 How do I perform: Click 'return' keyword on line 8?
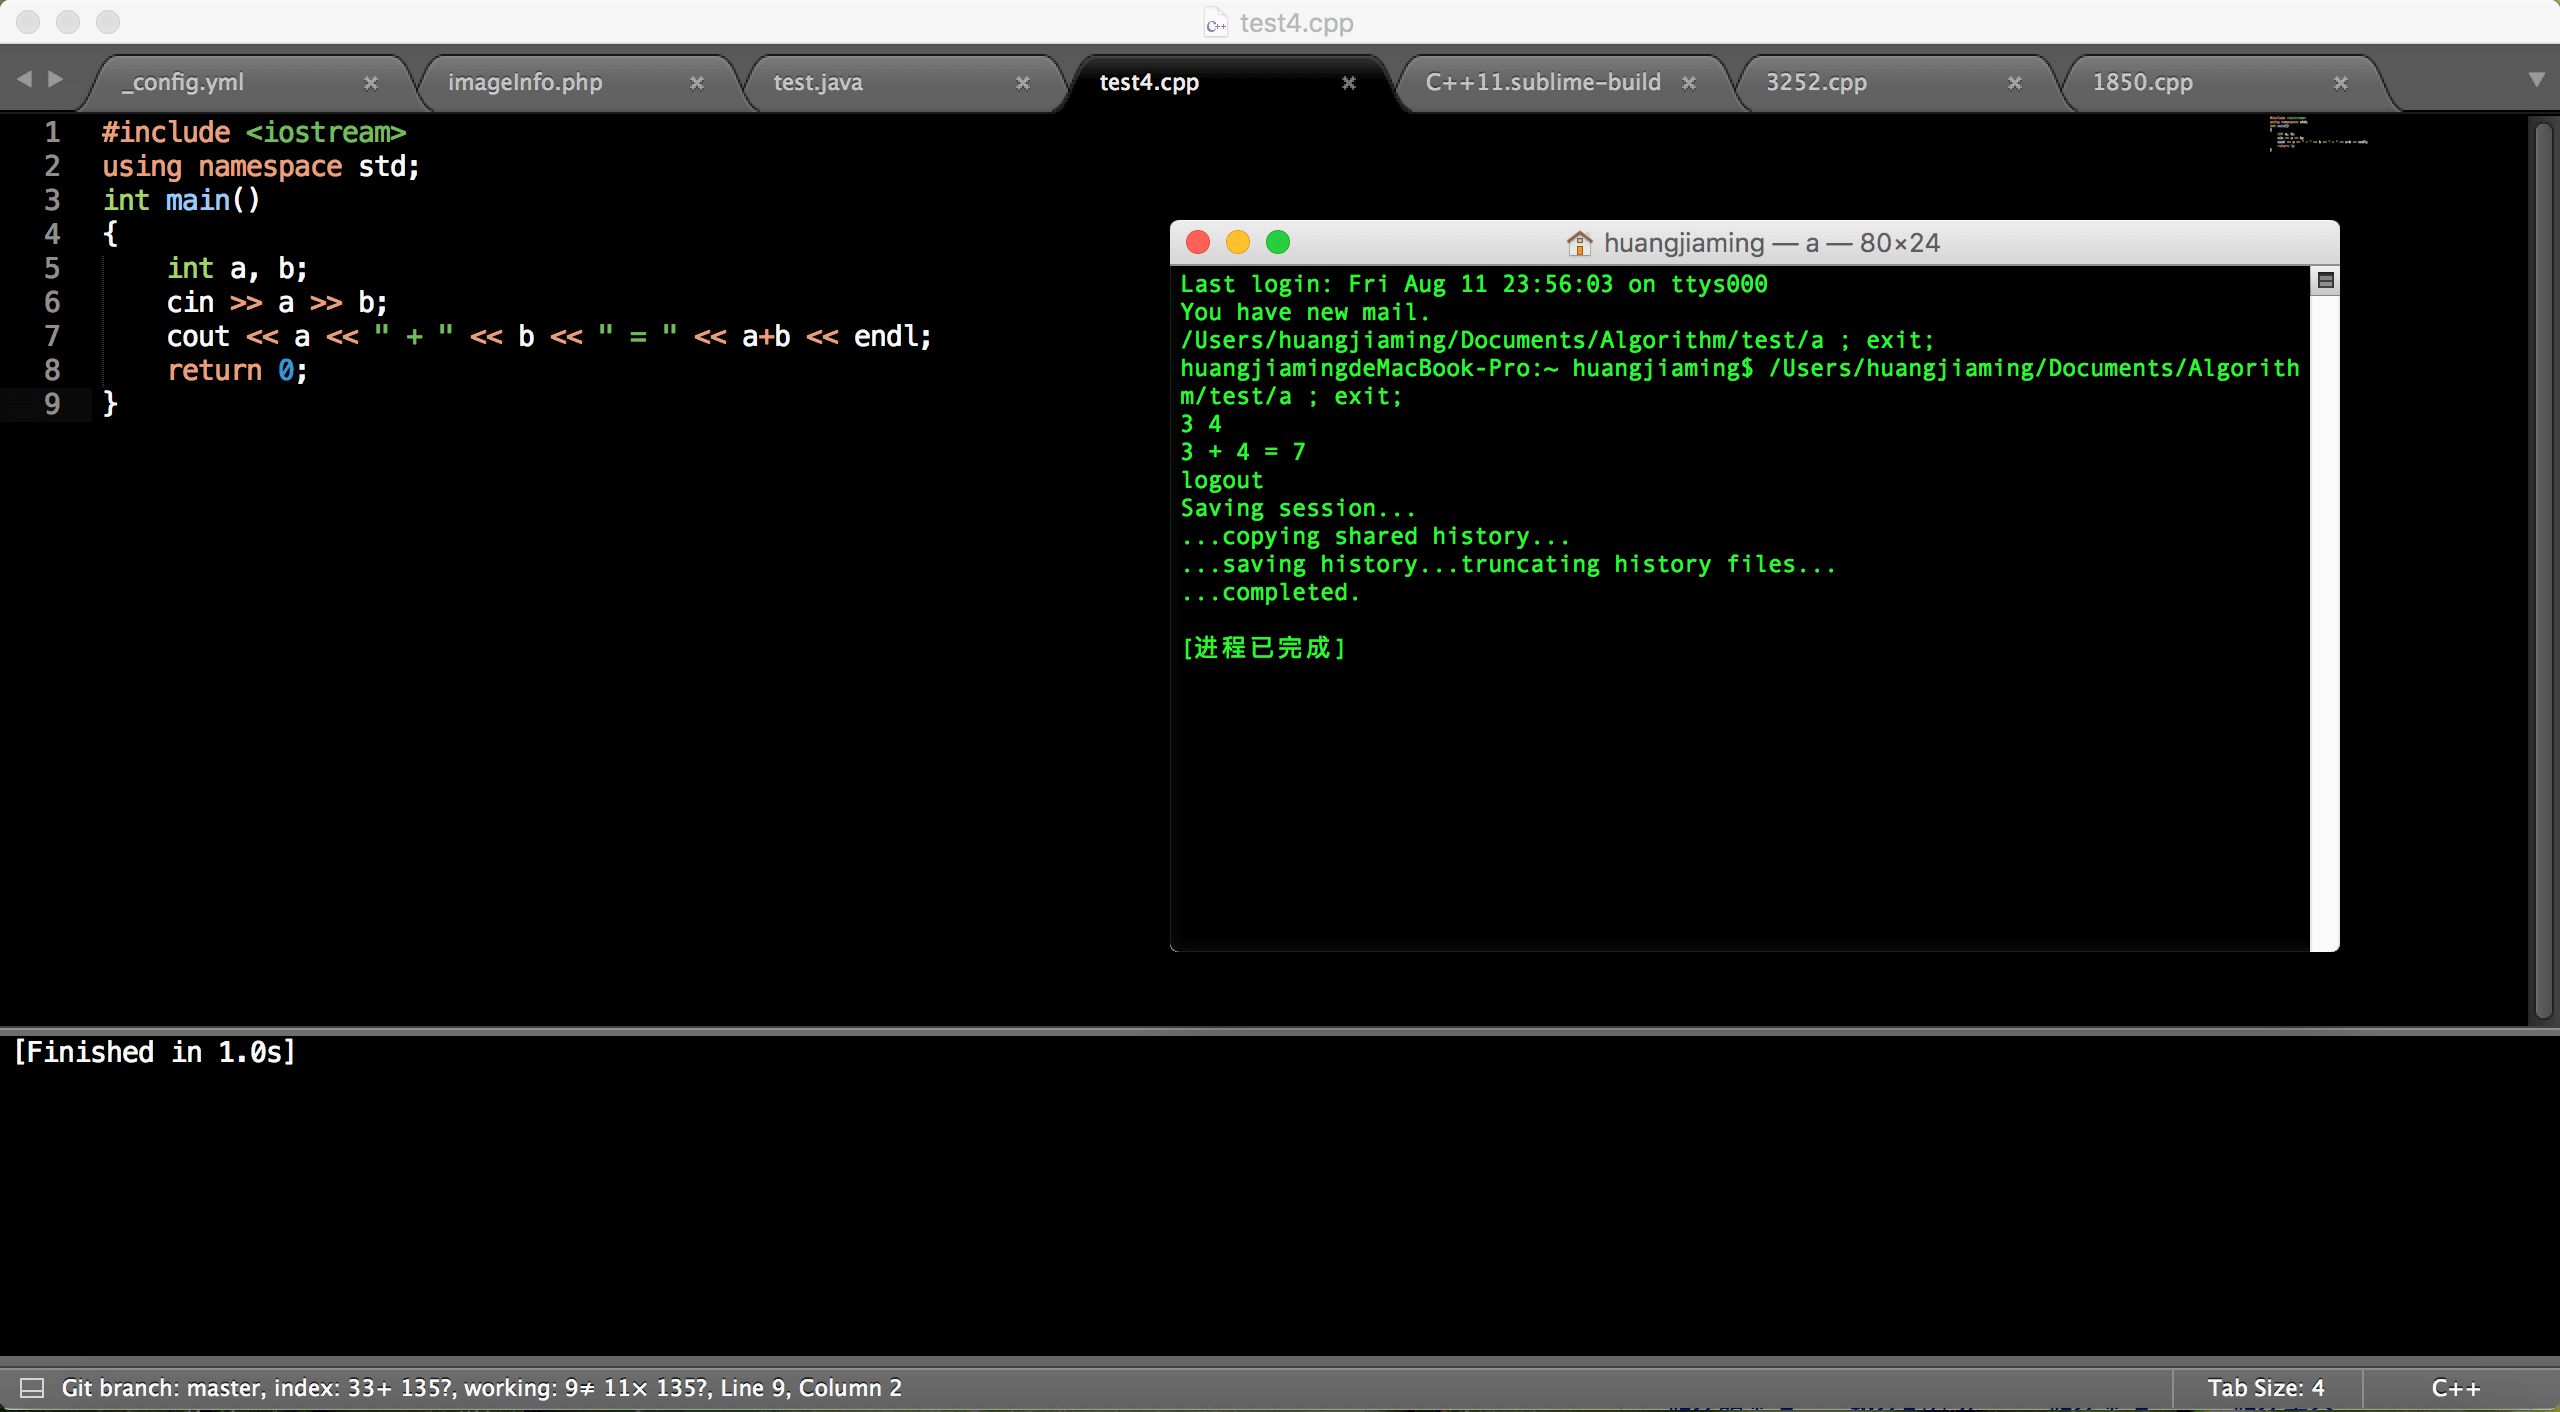[214, 370]
